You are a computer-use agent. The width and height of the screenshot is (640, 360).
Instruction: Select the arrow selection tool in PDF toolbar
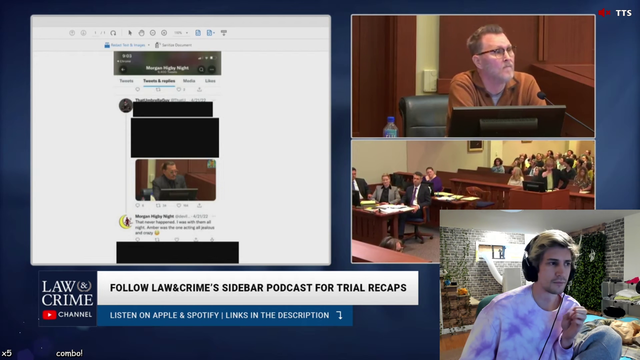click(130, 33)
